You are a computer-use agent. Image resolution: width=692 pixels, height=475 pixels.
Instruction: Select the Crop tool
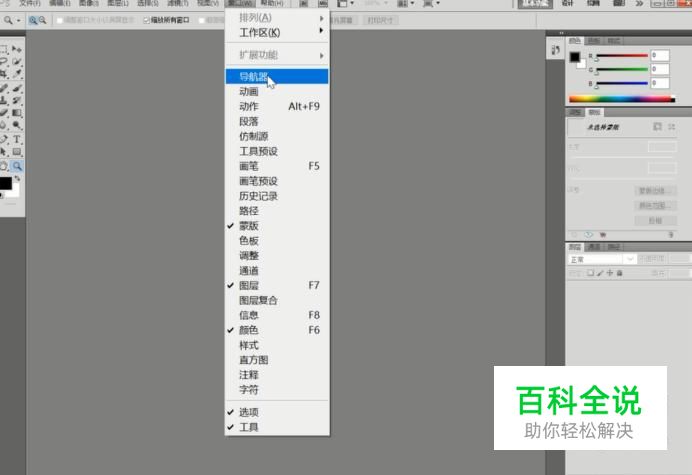click(4, 73)
